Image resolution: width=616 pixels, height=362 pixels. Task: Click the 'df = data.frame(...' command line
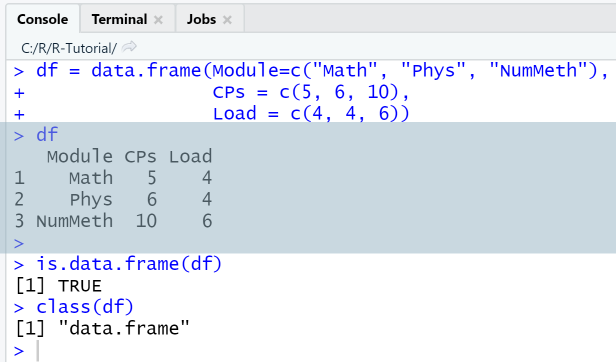pos(322,71)
